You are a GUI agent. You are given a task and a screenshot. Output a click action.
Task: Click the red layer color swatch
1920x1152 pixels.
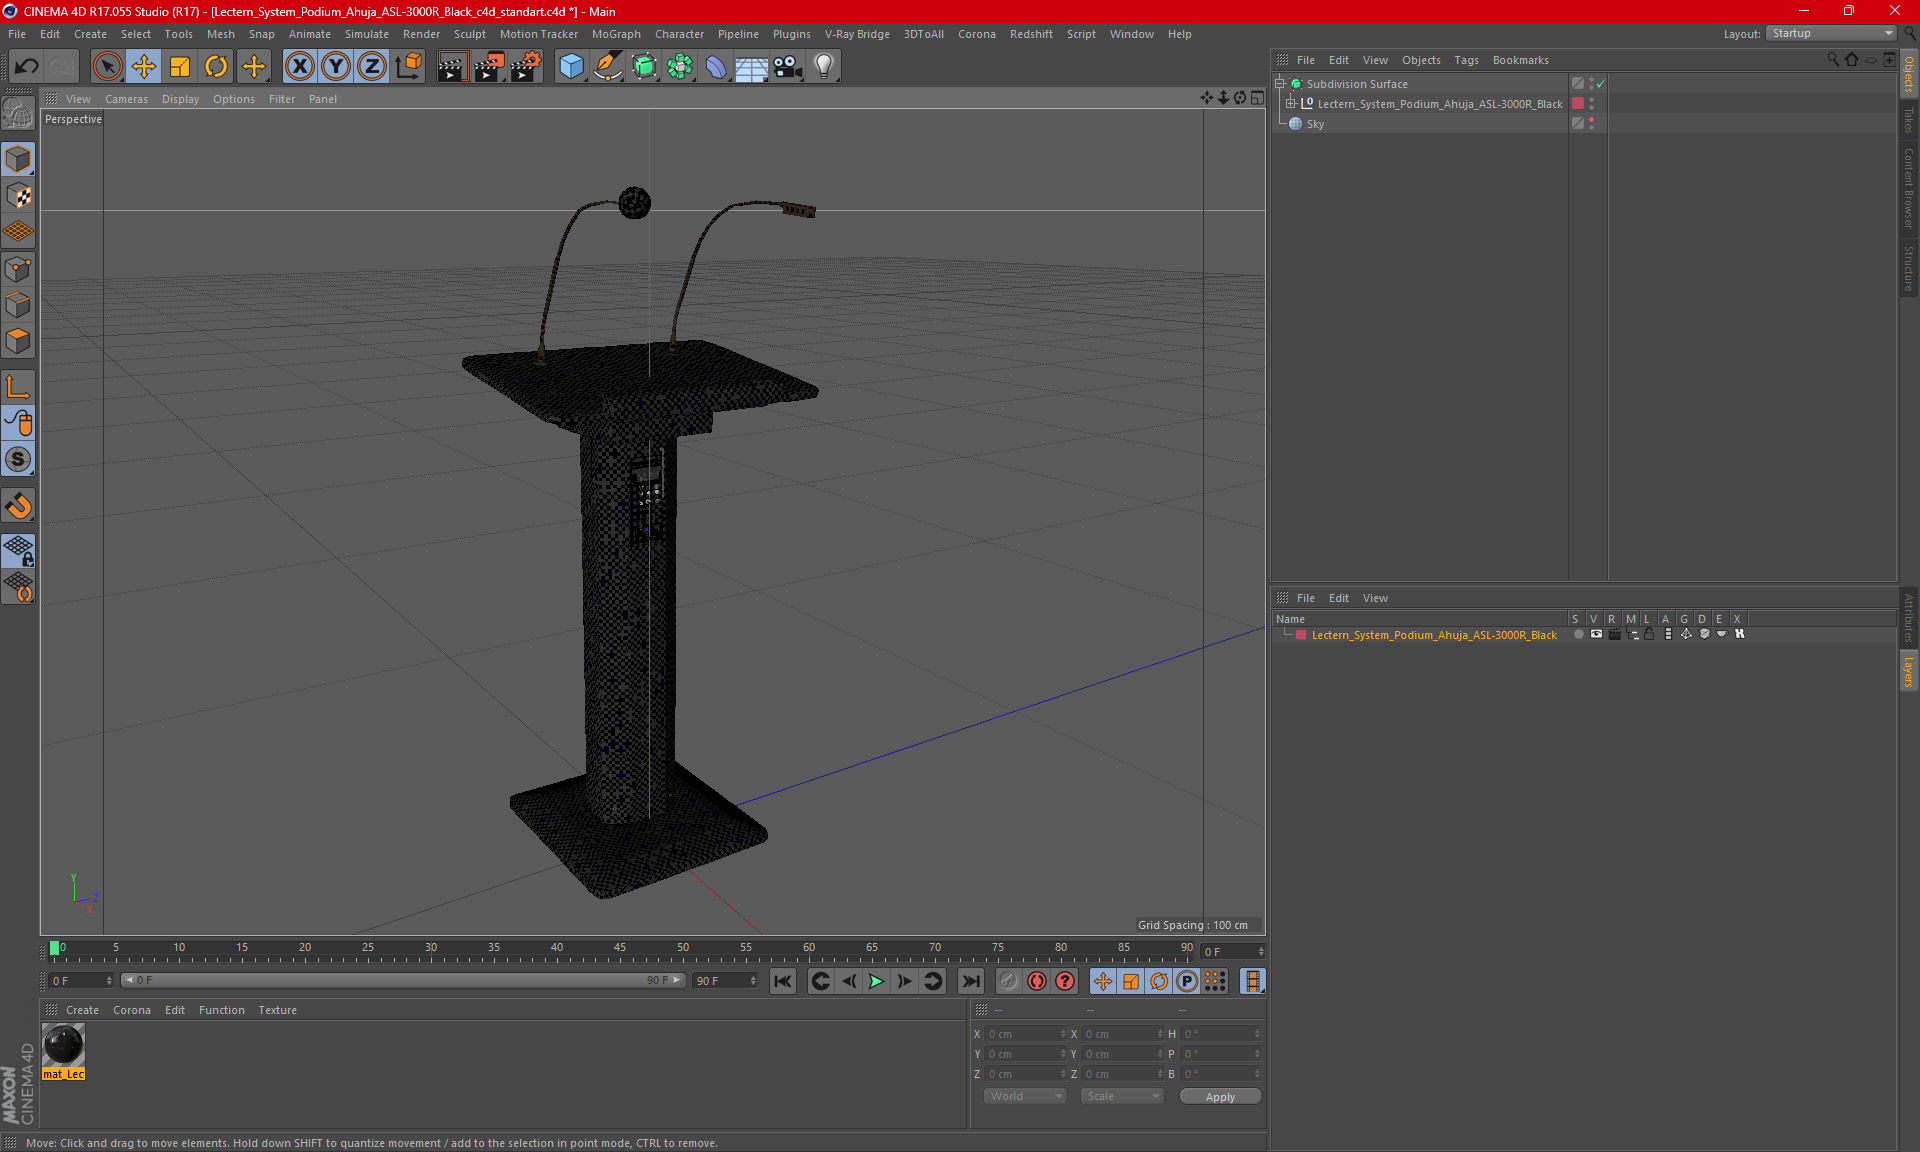[x=1301, y=635]
